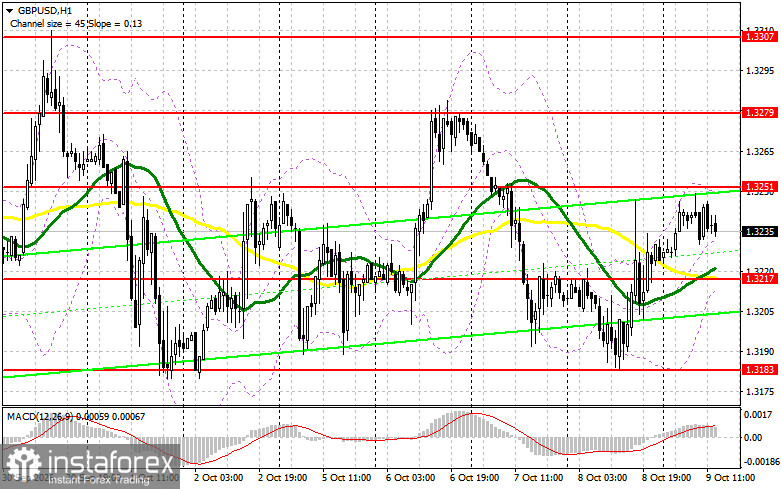Click the 1.3251 red price level tag

759,187
